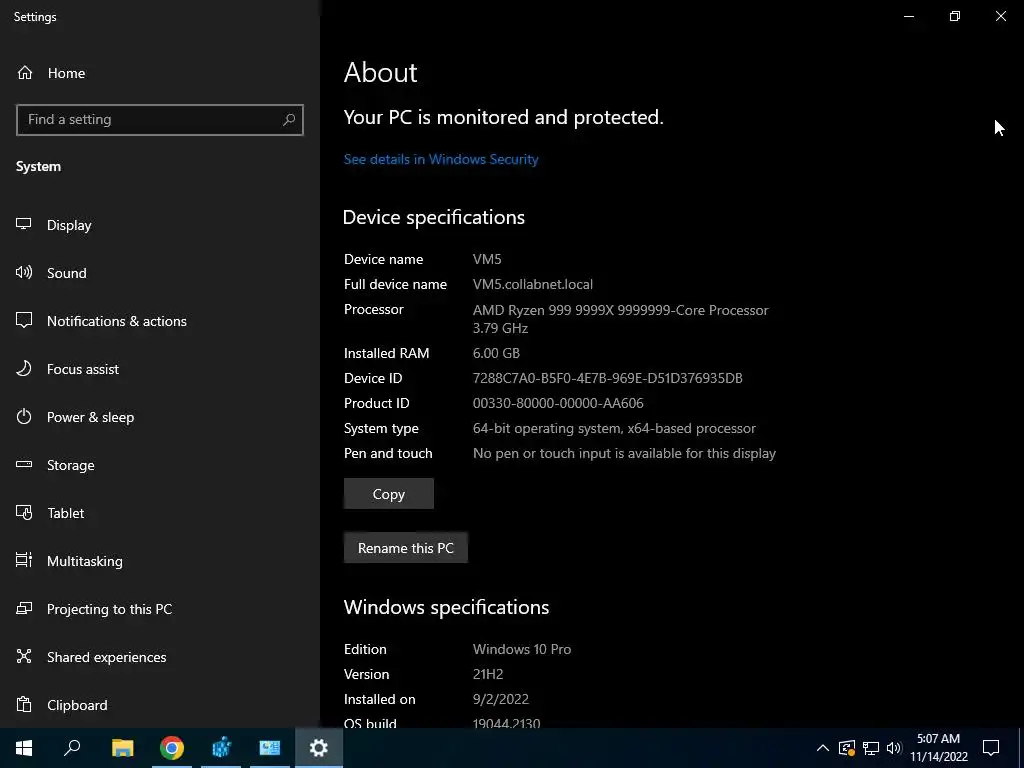The height and width of the screenshot is (768, 1024).
Task: Open the Windows Start menu
Action: click(24, 748)
